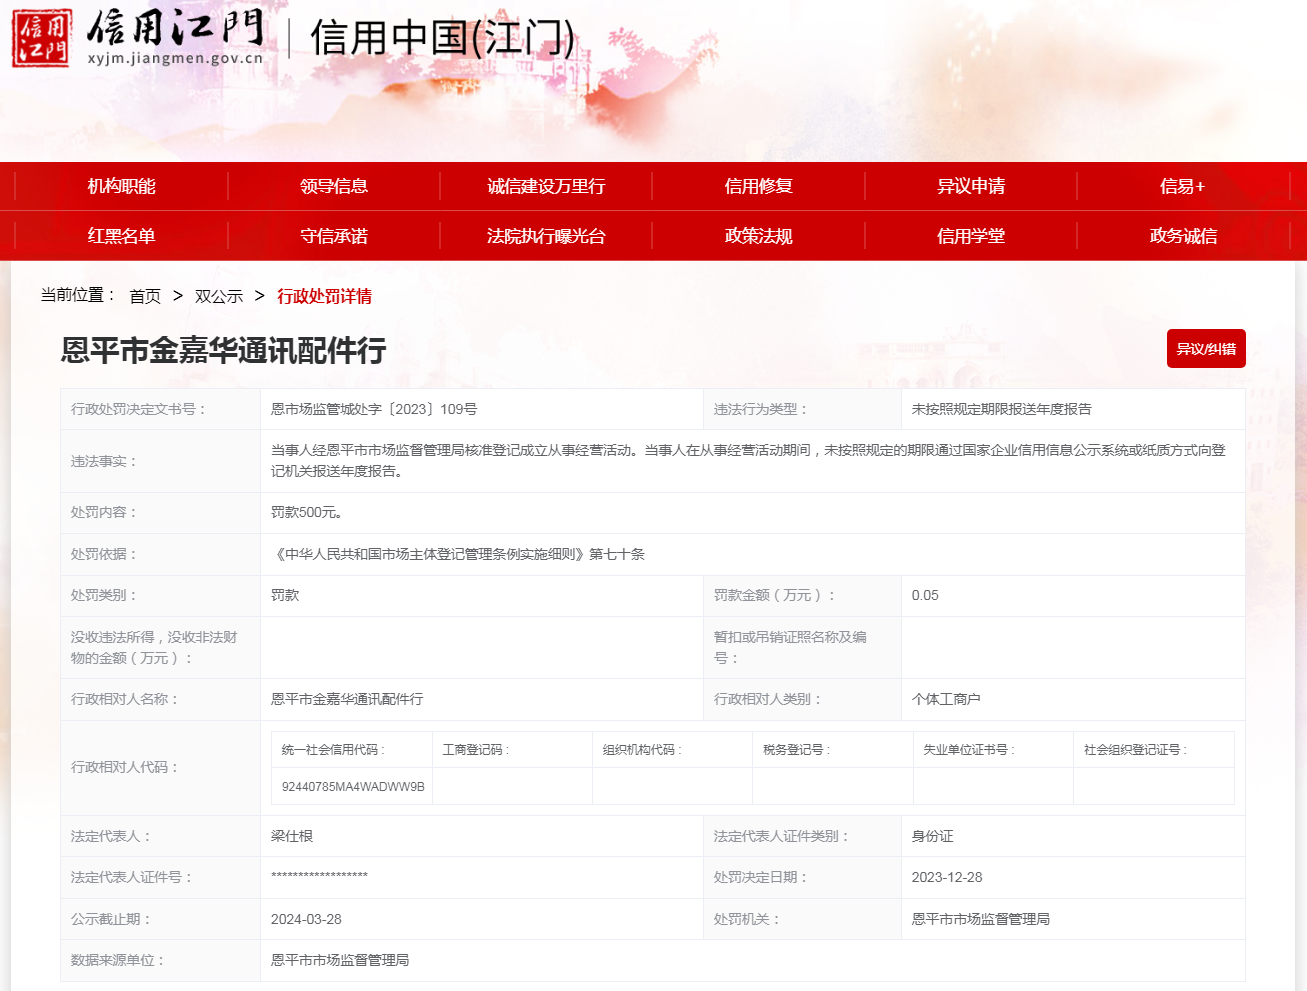Open the 政策法规 menu item
Viewport: 1307px width, 991px height.
click(759, 236)
